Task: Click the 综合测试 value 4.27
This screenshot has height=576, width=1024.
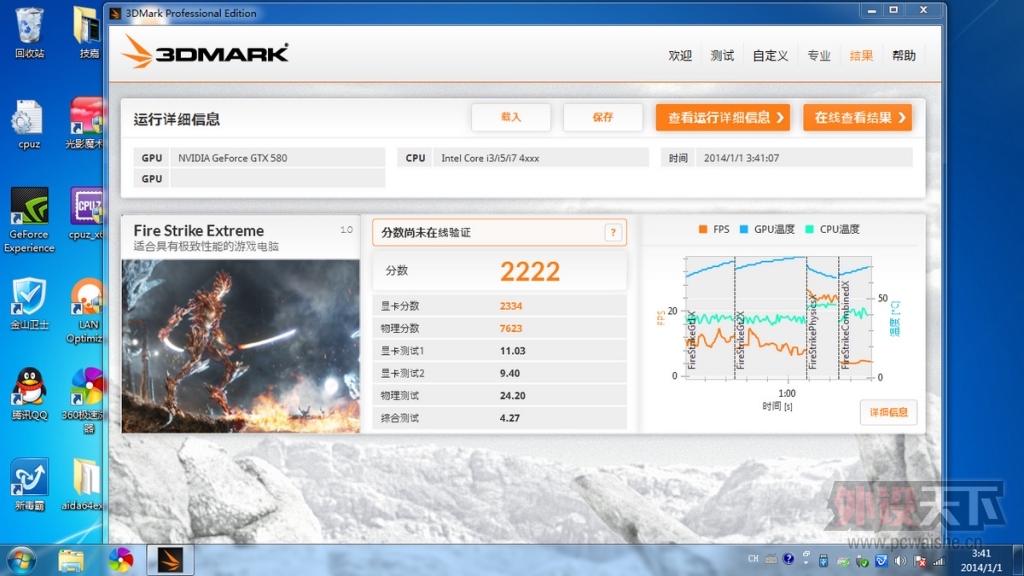Action: pyautogui.click(x=510, y=418)
